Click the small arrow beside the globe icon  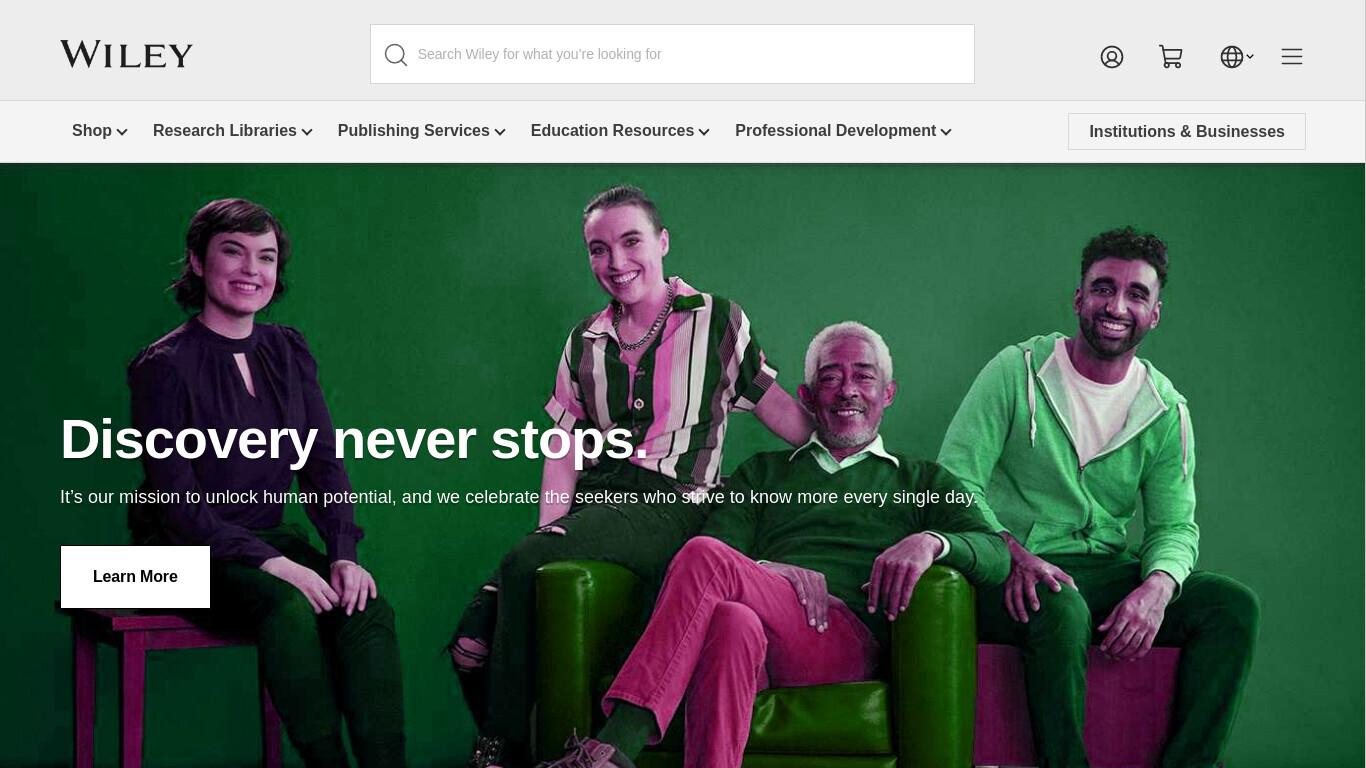tap(1250, 57)
